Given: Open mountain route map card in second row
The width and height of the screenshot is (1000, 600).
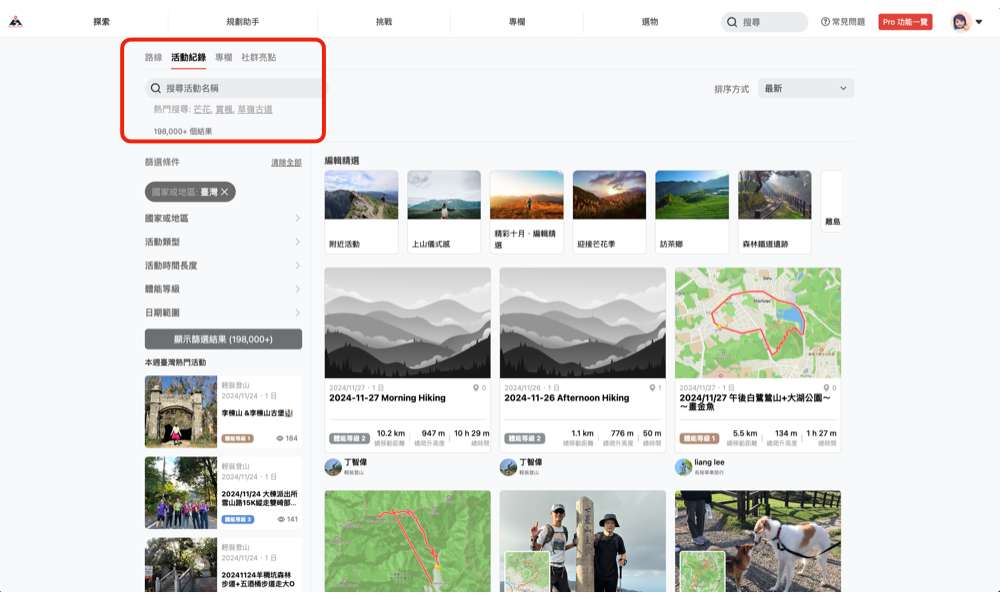Looking at the screenshot, I should pyautogui.click(x=408, y=541).
